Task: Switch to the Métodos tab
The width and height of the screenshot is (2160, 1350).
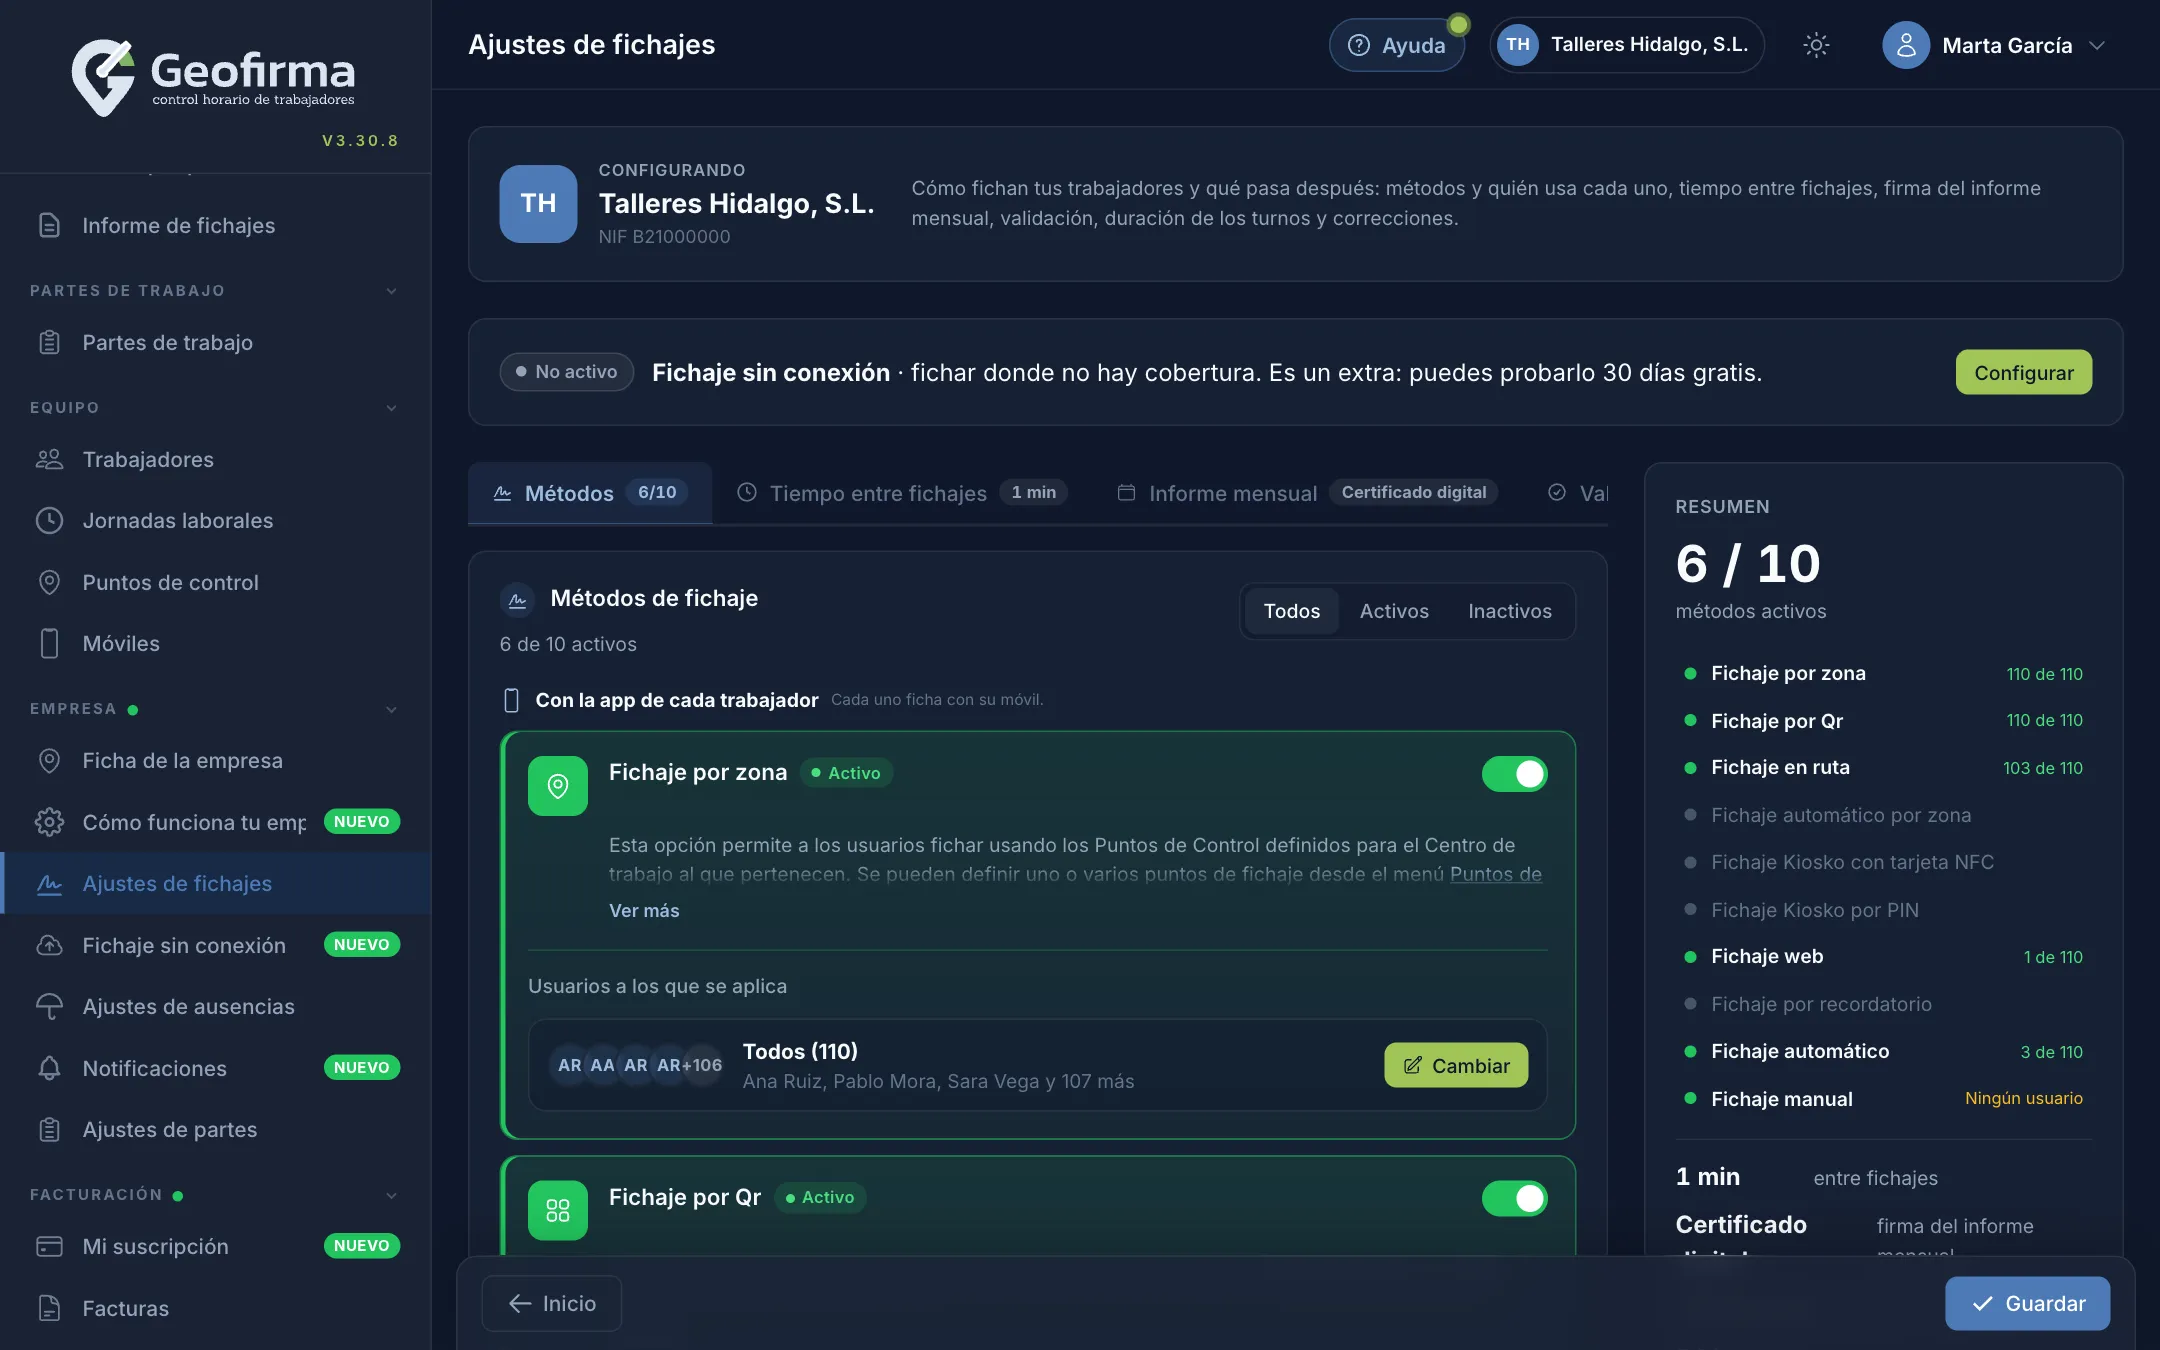Action: click(590, 493)
